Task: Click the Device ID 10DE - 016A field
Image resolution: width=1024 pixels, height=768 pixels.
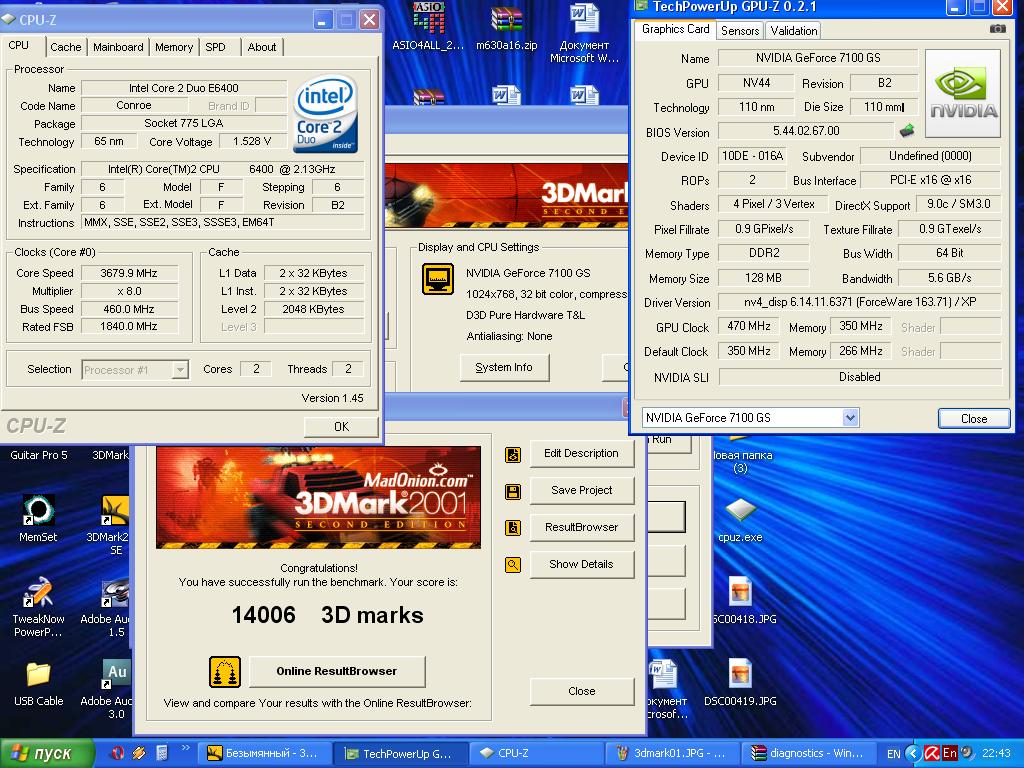Action: tap(752, 156)
